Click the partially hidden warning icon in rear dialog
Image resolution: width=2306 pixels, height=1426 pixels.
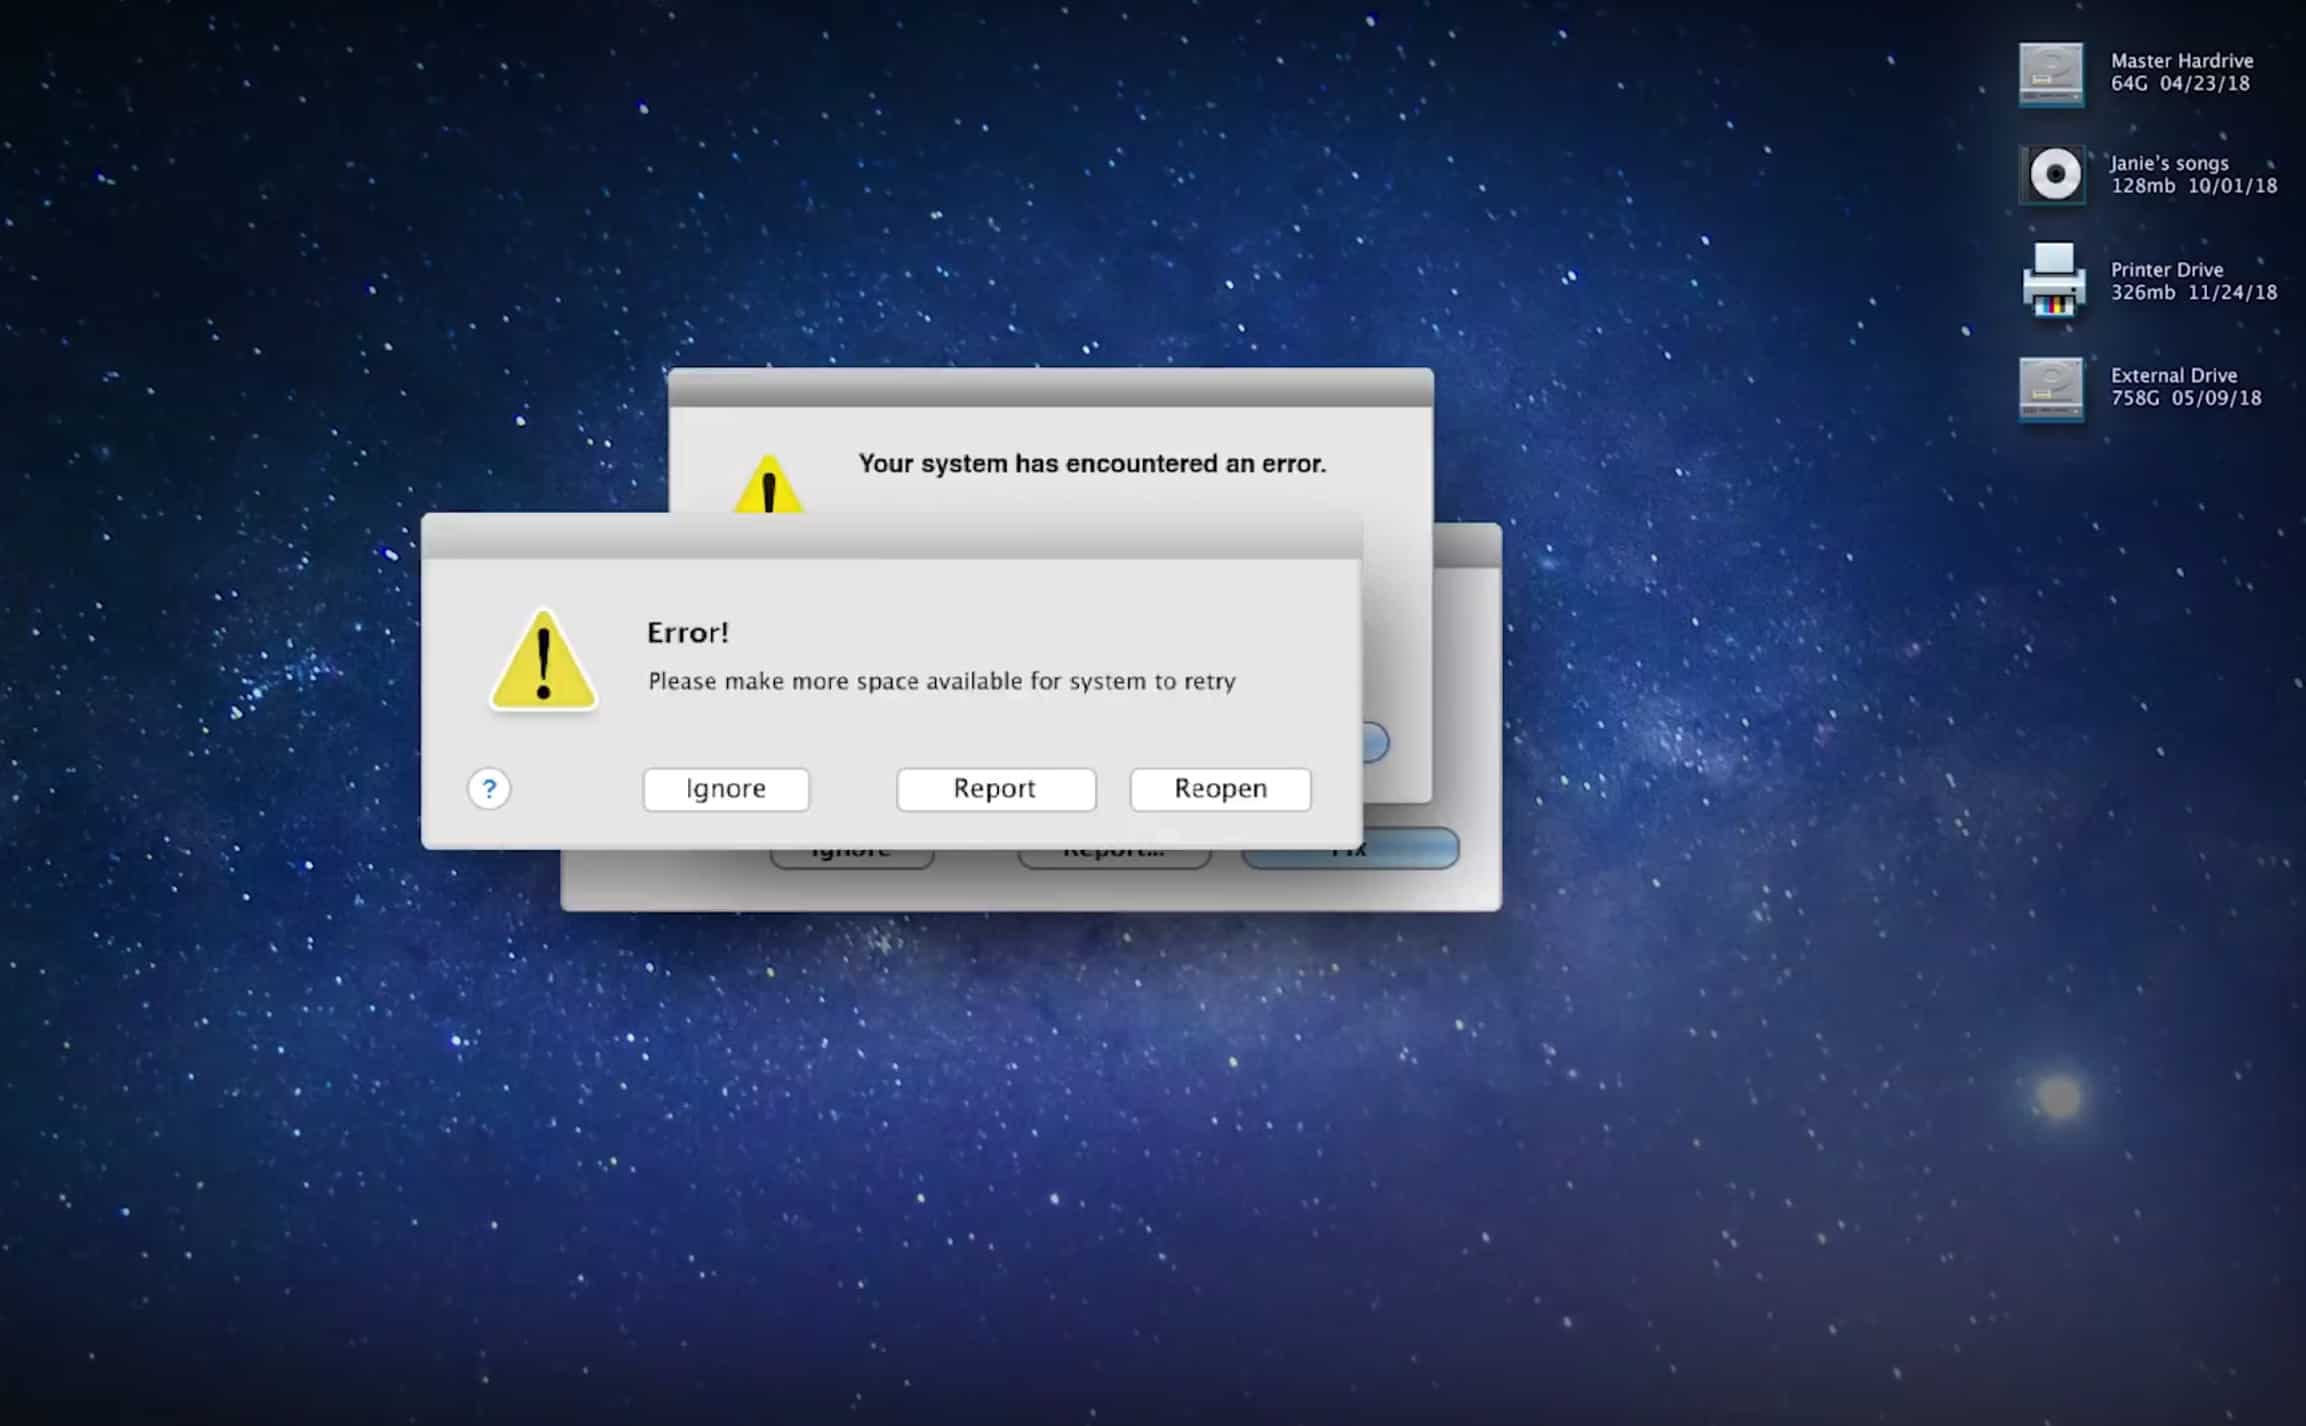(x=768, y=487)
